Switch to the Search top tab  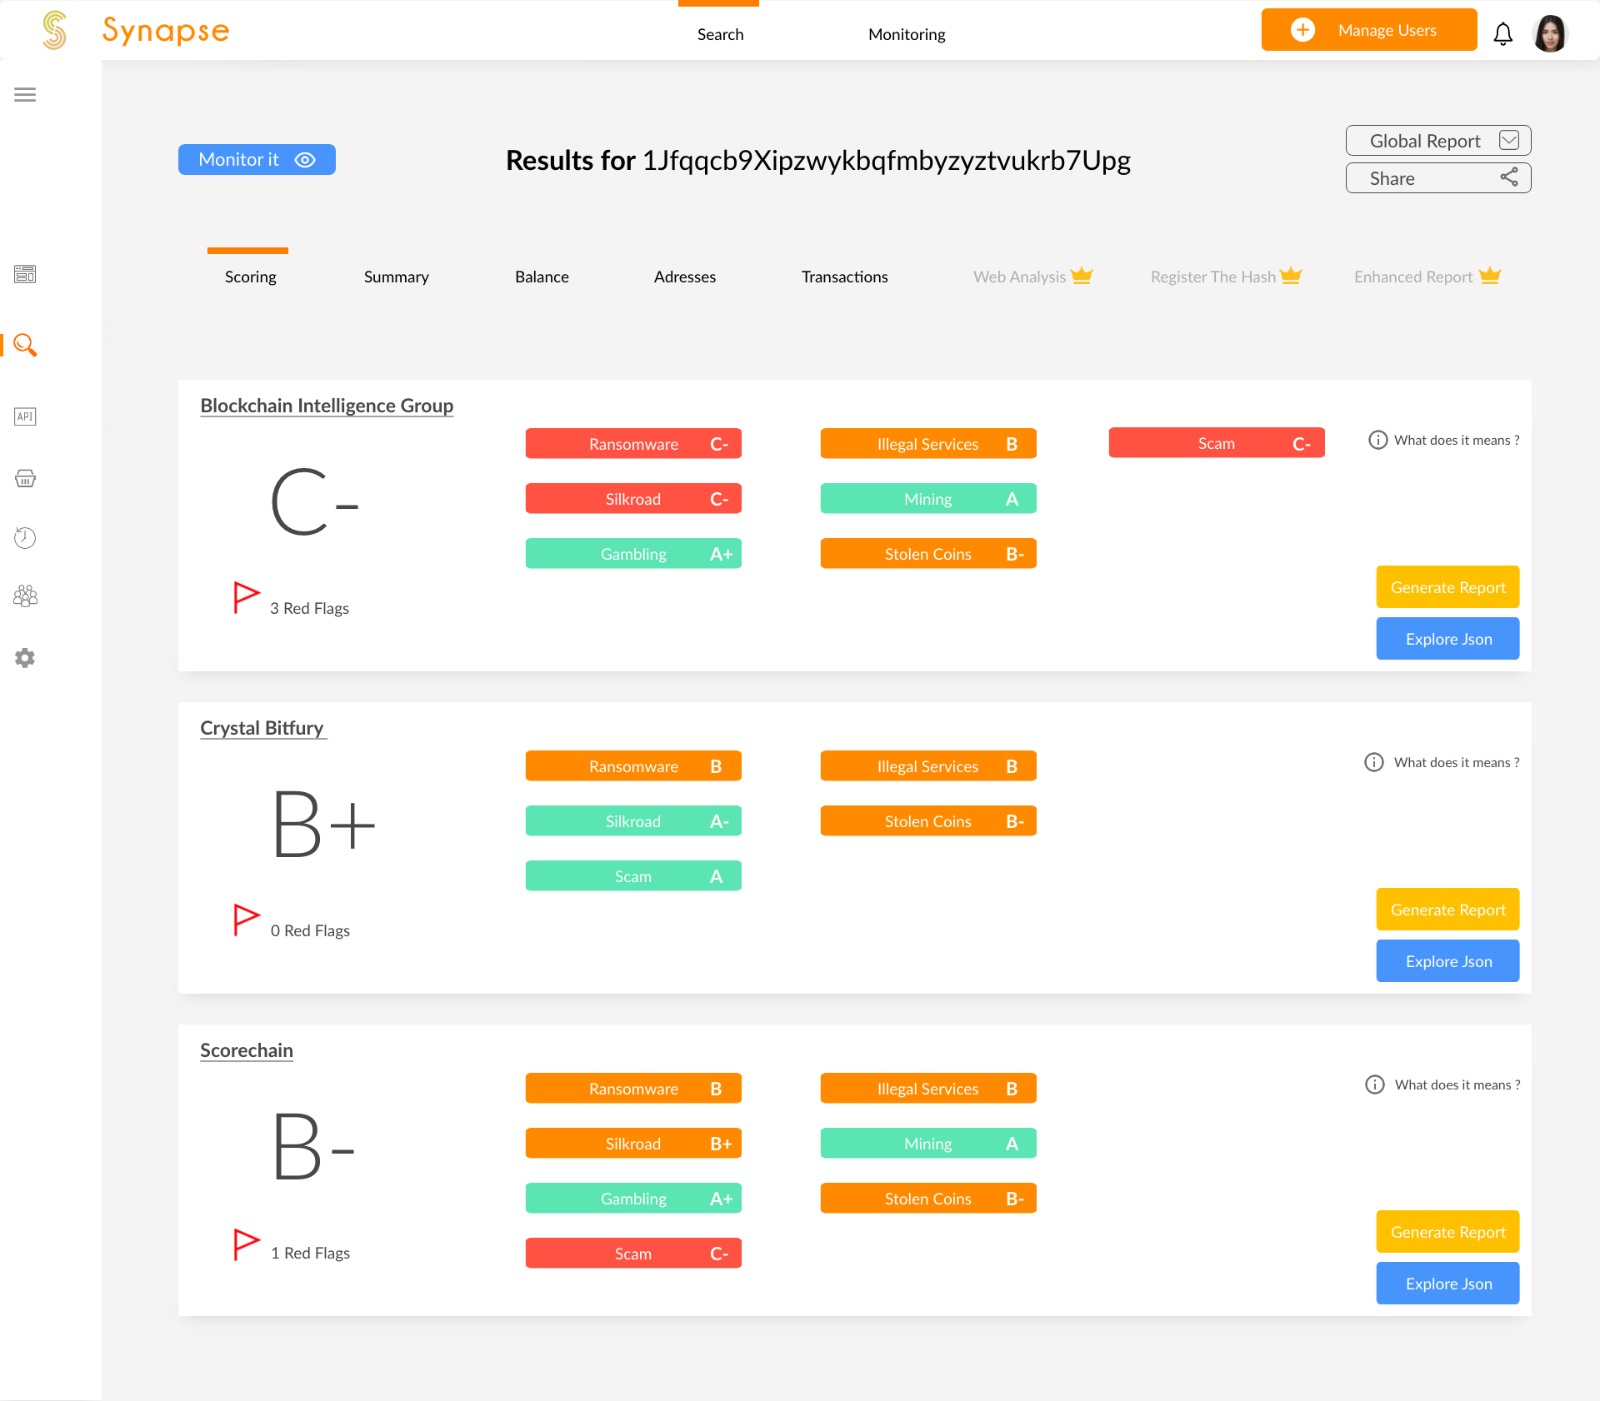coord(720,34)
